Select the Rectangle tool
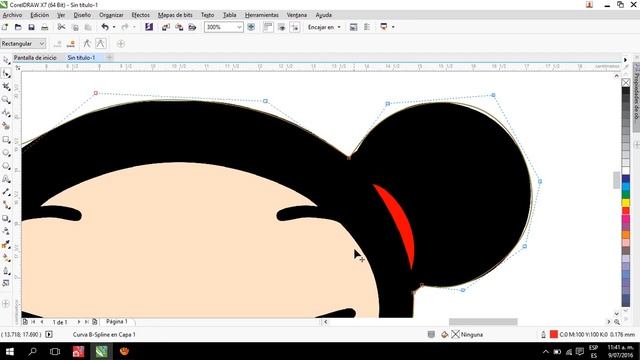 coord(6,140)
